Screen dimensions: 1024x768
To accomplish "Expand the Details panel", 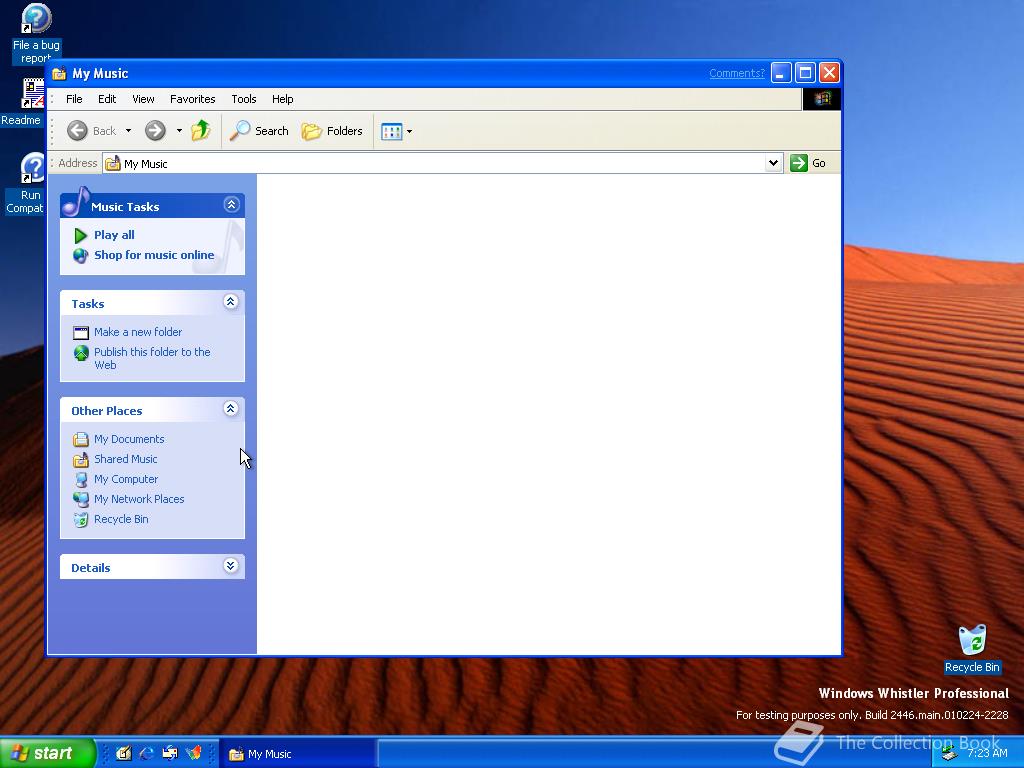I will pos(231,566).
